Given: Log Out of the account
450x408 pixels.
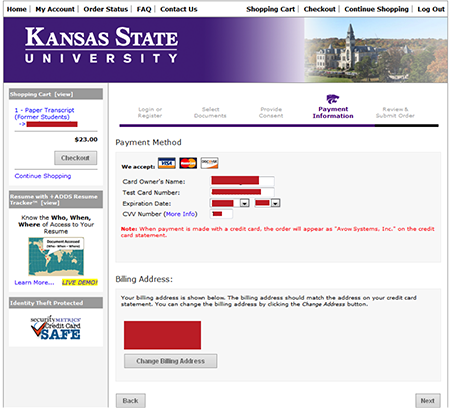Looking at the screenshot, I should pos(431,9).
